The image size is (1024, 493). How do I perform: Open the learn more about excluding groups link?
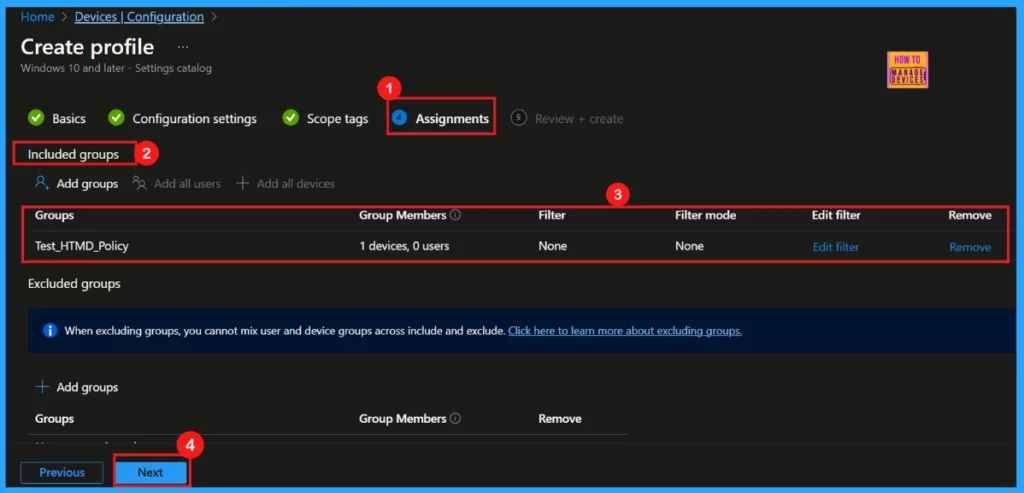click(625, 331)
